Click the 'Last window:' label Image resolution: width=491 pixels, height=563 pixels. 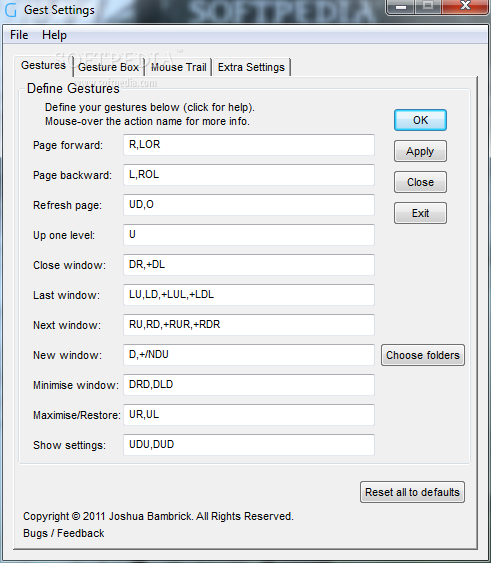click(66, 295)
